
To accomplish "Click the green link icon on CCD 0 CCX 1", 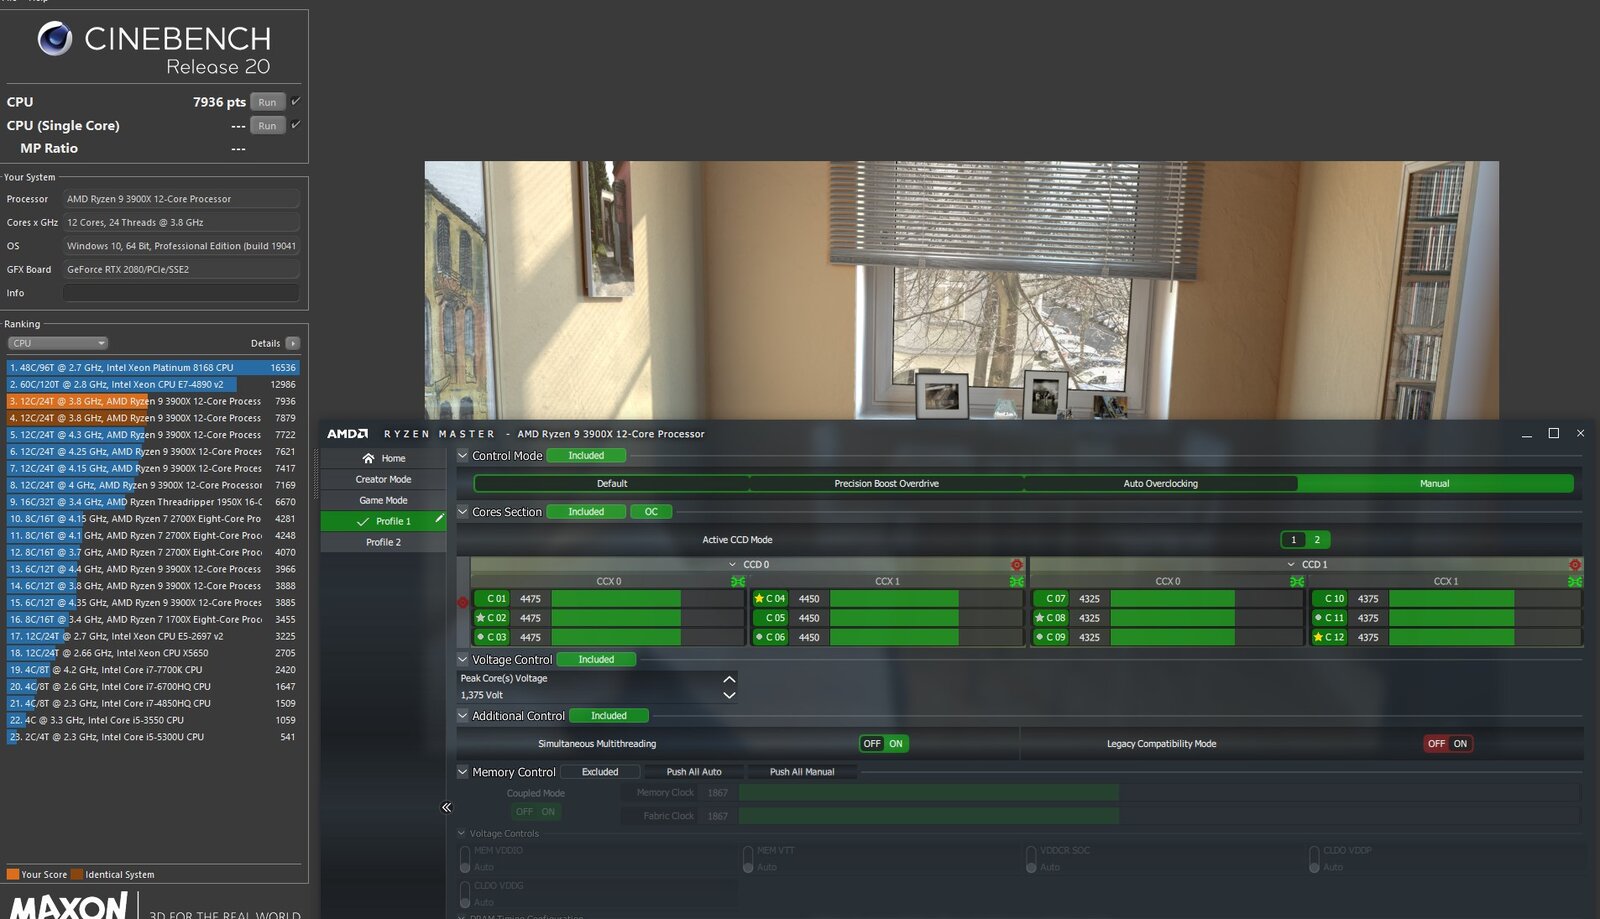I will tap(1016, 581).
